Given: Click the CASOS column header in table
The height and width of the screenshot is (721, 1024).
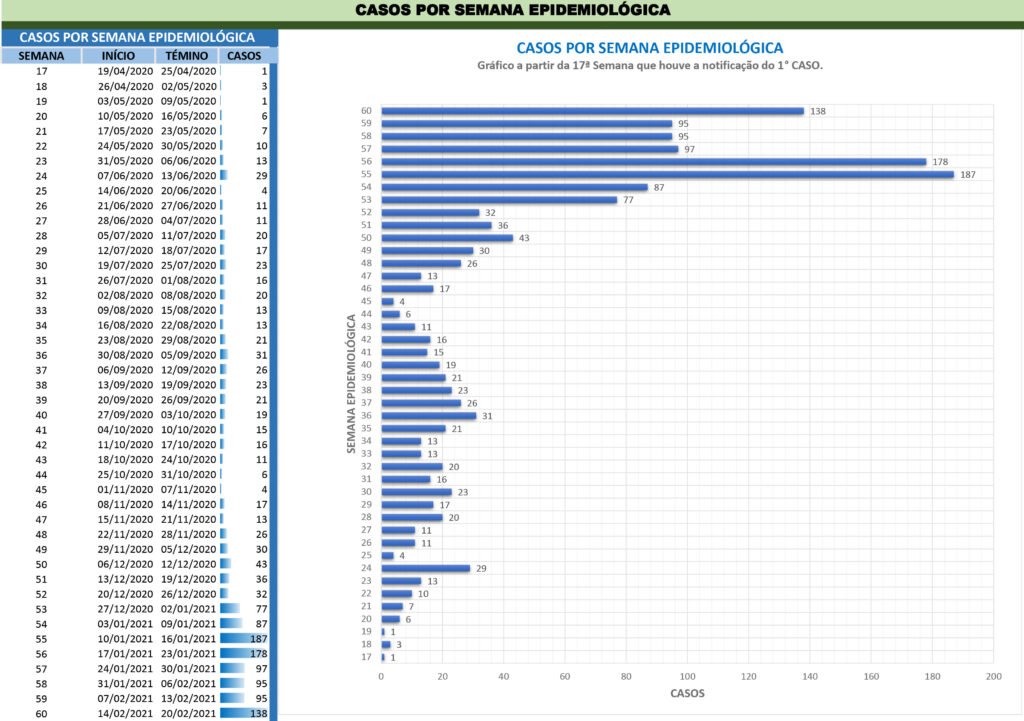Looking at the screenshot, I should [x=244, y=56].
